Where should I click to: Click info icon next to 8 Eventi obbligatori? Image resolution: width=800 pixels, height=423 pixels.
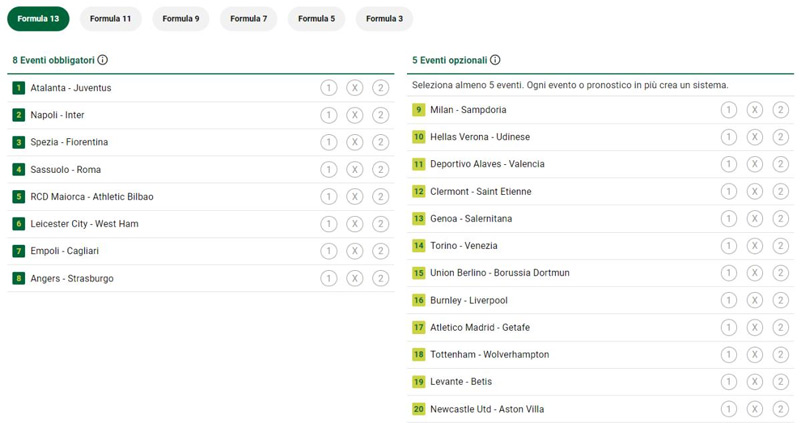click(x=103, y=60)
